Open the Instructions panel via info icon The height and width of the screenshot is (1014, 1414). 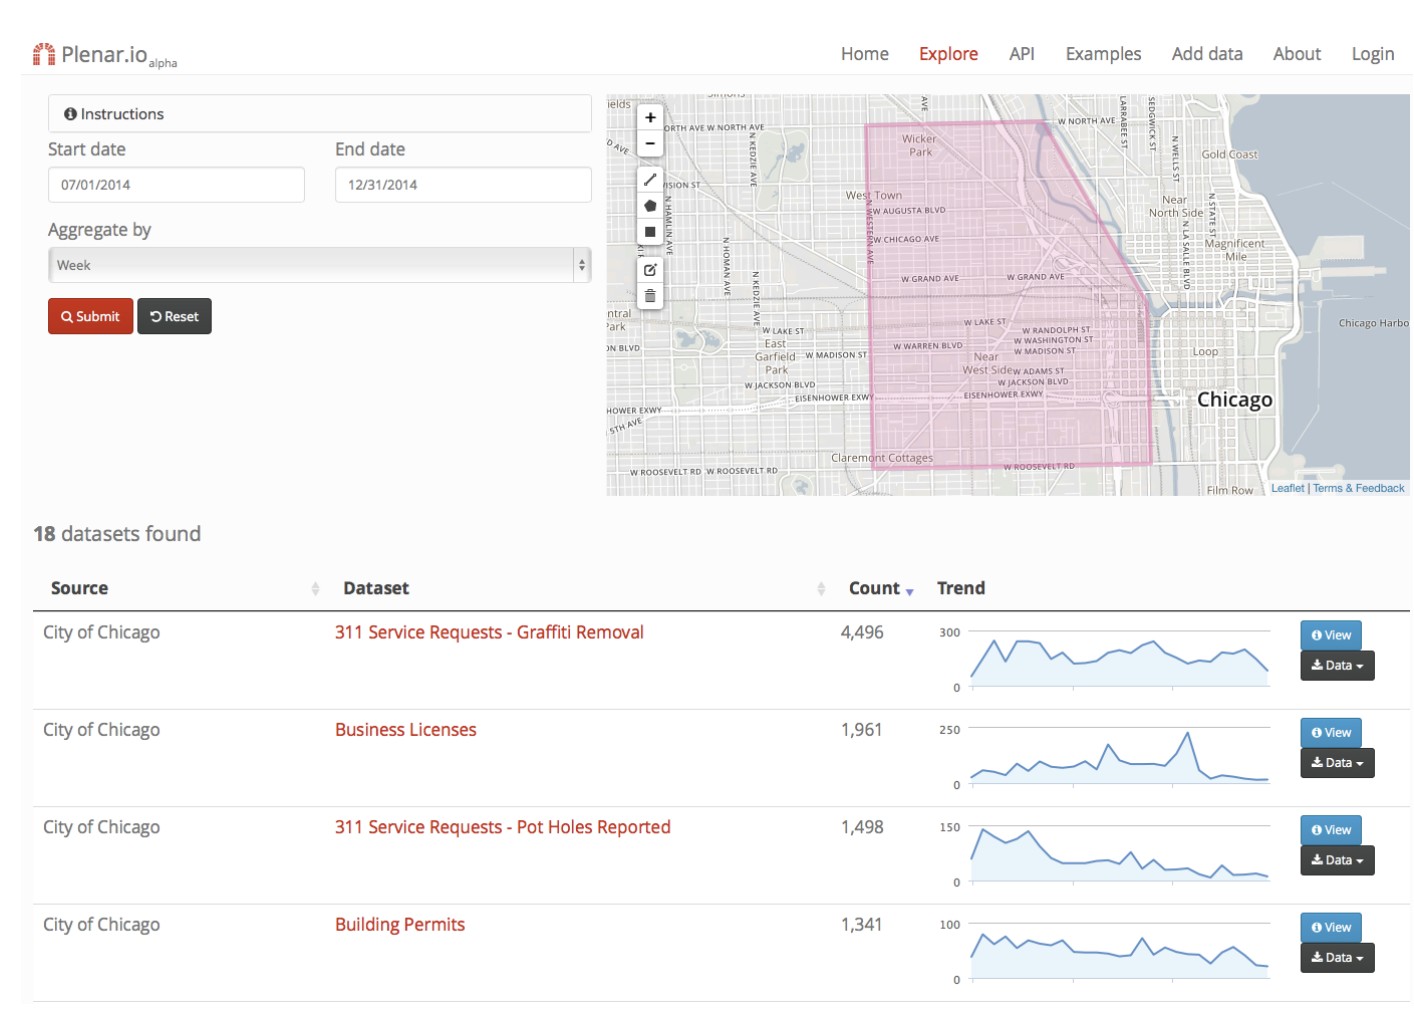[x=69, y=113]
